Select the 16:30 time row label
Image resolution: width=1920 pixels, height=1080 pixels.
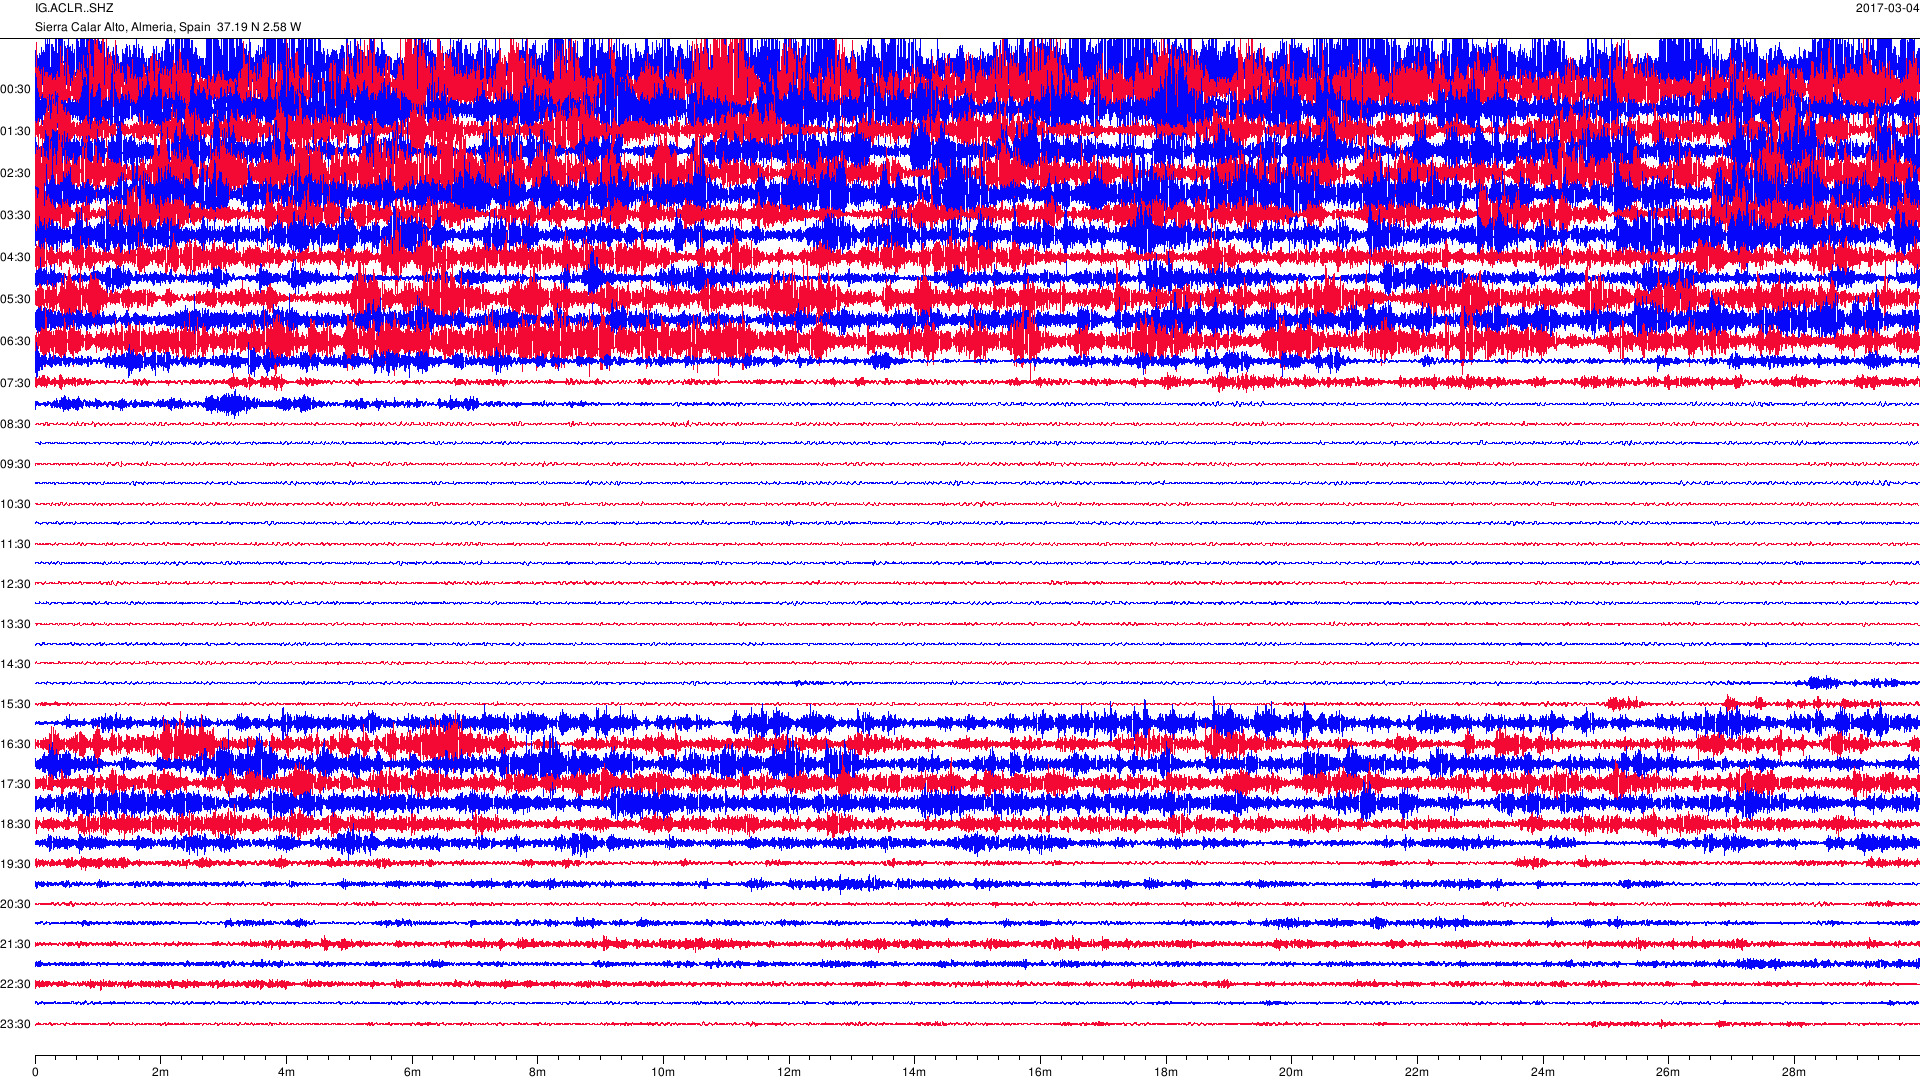[x=16, y=744]
